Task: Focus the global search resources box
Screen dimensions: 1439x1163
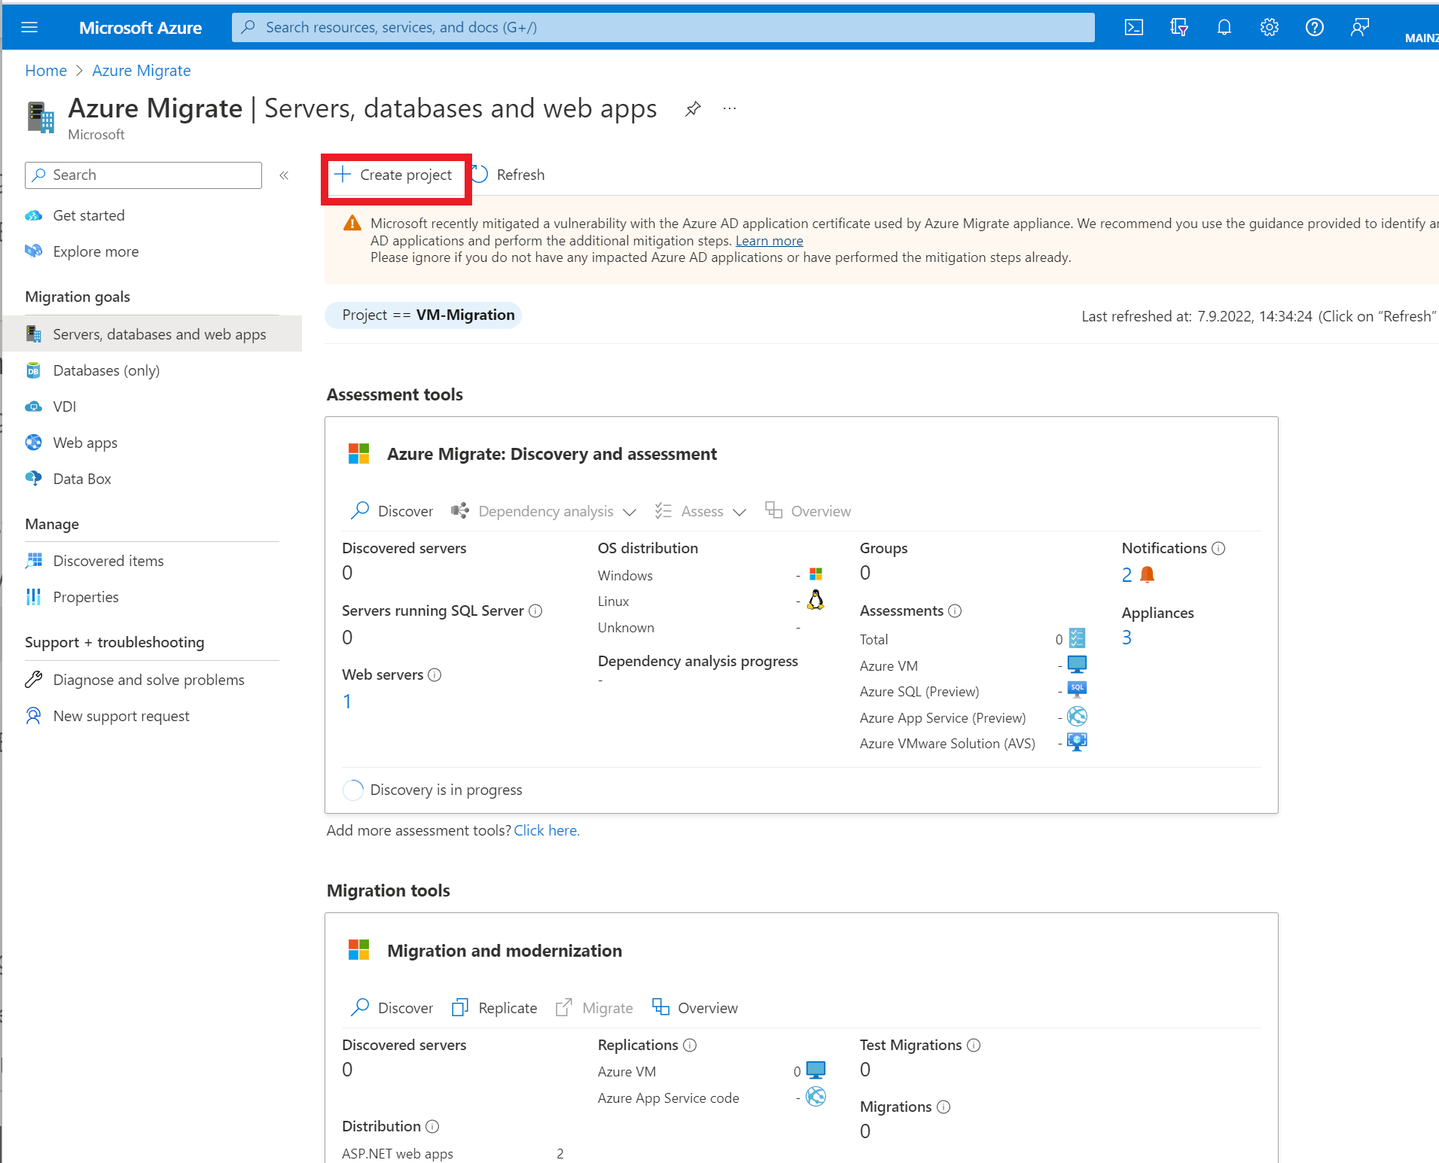Action: 663,27
